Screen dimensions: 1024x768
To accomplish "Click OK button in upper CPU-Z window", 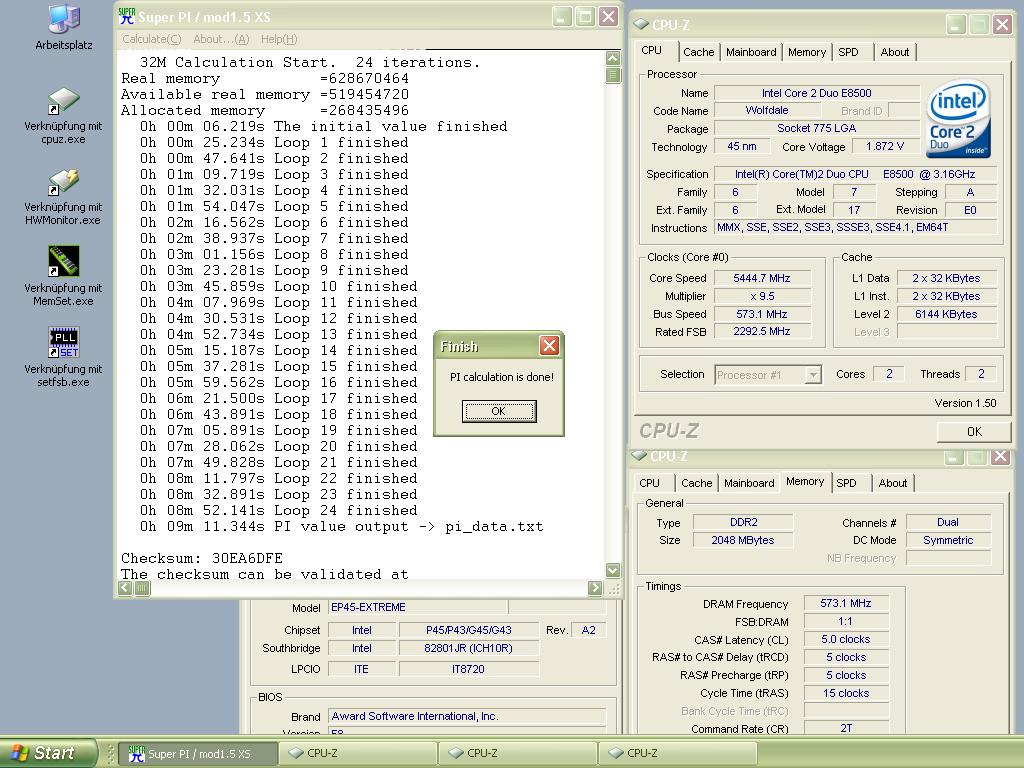I will [974, 432].
